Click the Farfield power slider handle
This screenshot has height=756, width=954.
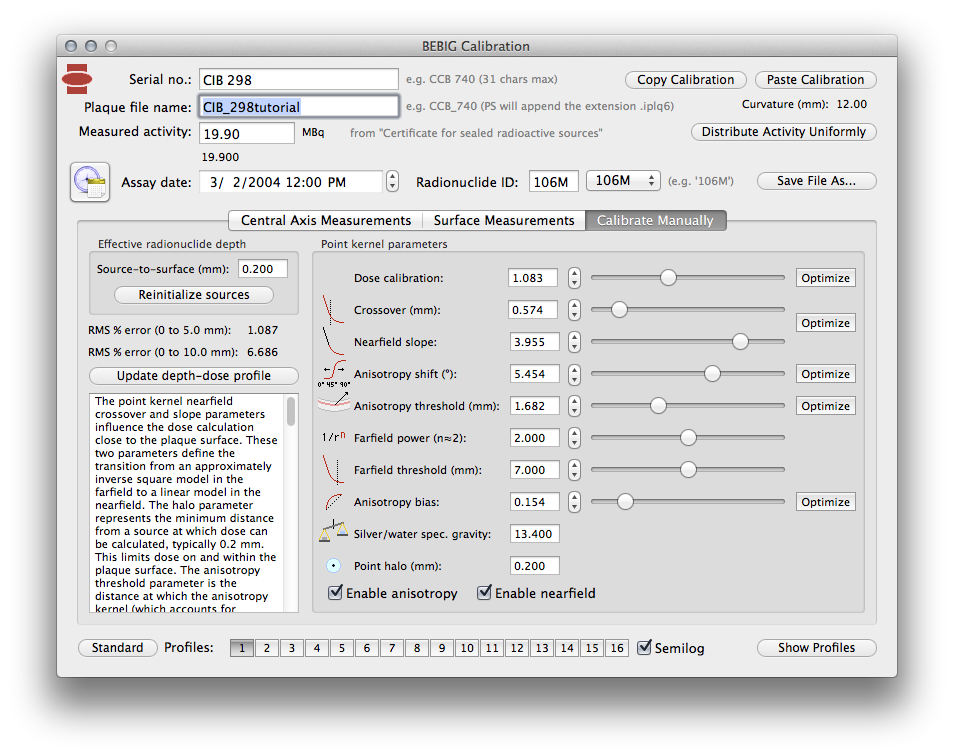688,437
